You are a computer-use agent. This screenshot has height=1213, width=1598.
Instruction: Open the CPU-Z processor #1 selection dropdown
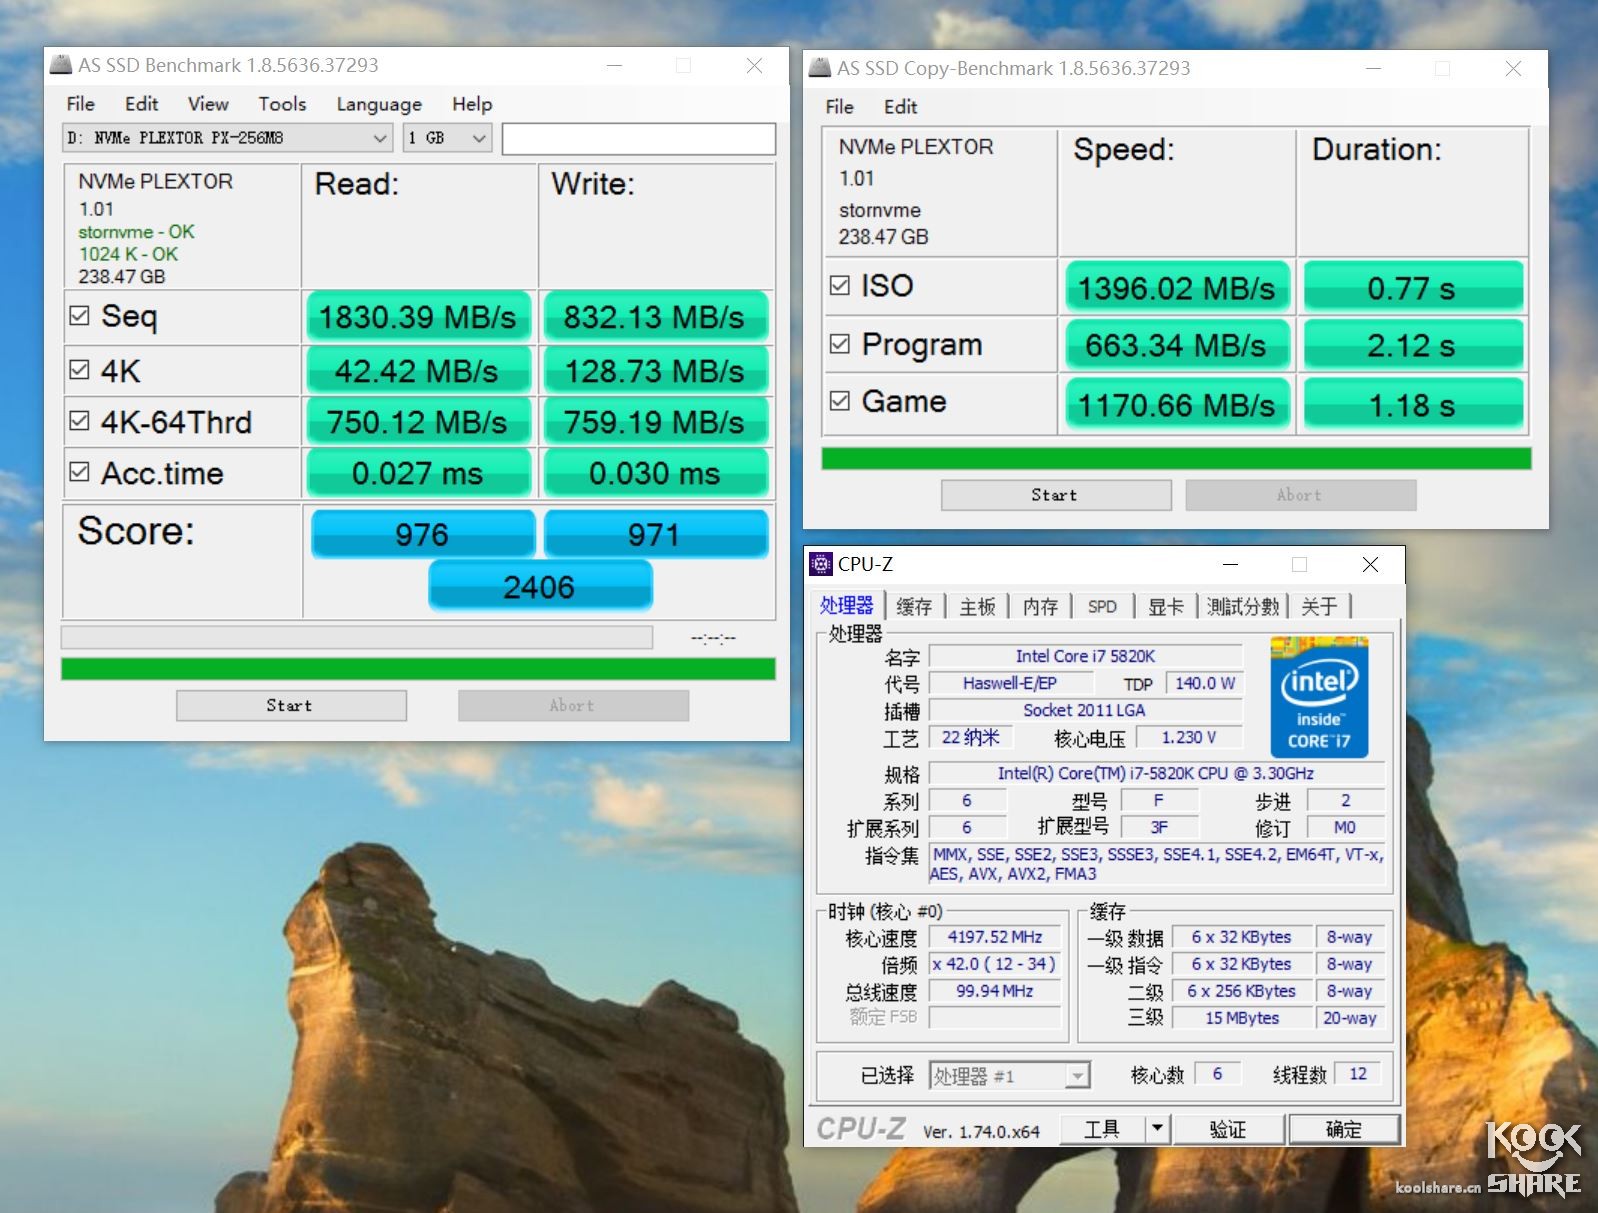click(x=1009, y=1076)
